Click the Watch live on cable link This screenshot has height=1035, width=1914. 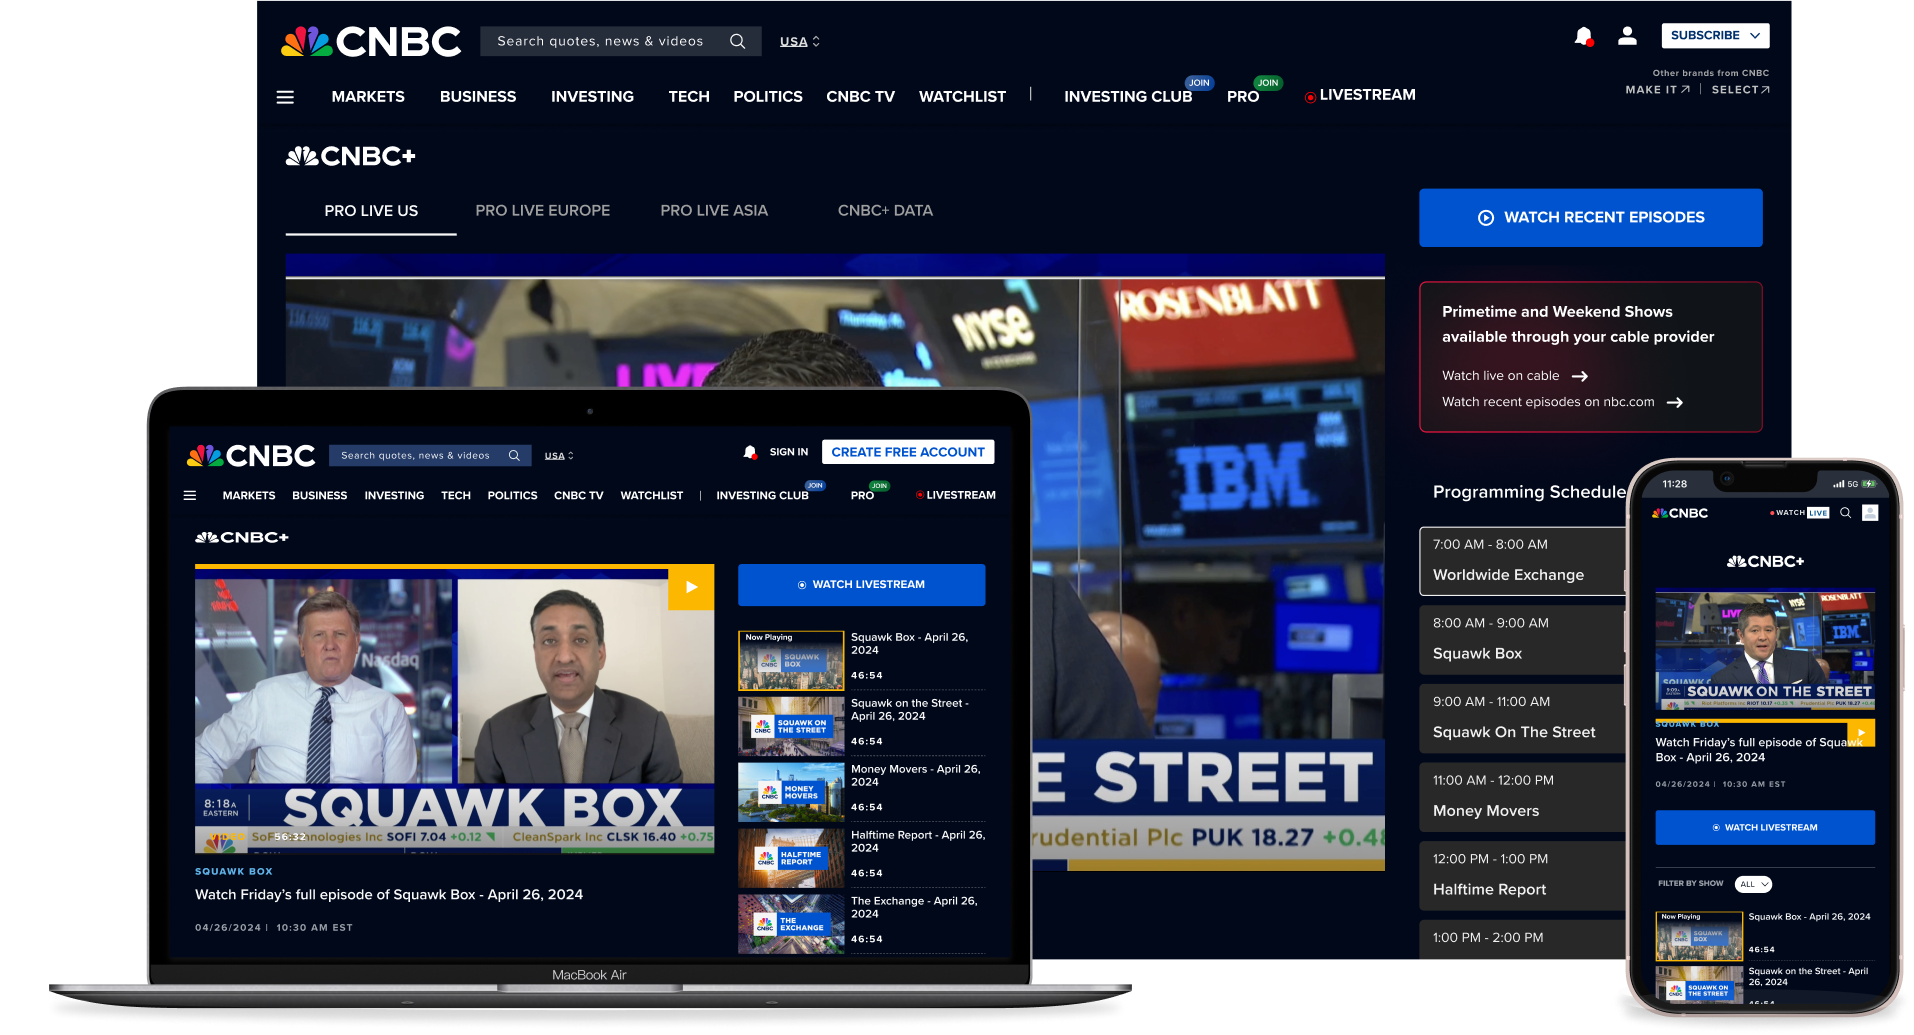(x=1501, y=375)
